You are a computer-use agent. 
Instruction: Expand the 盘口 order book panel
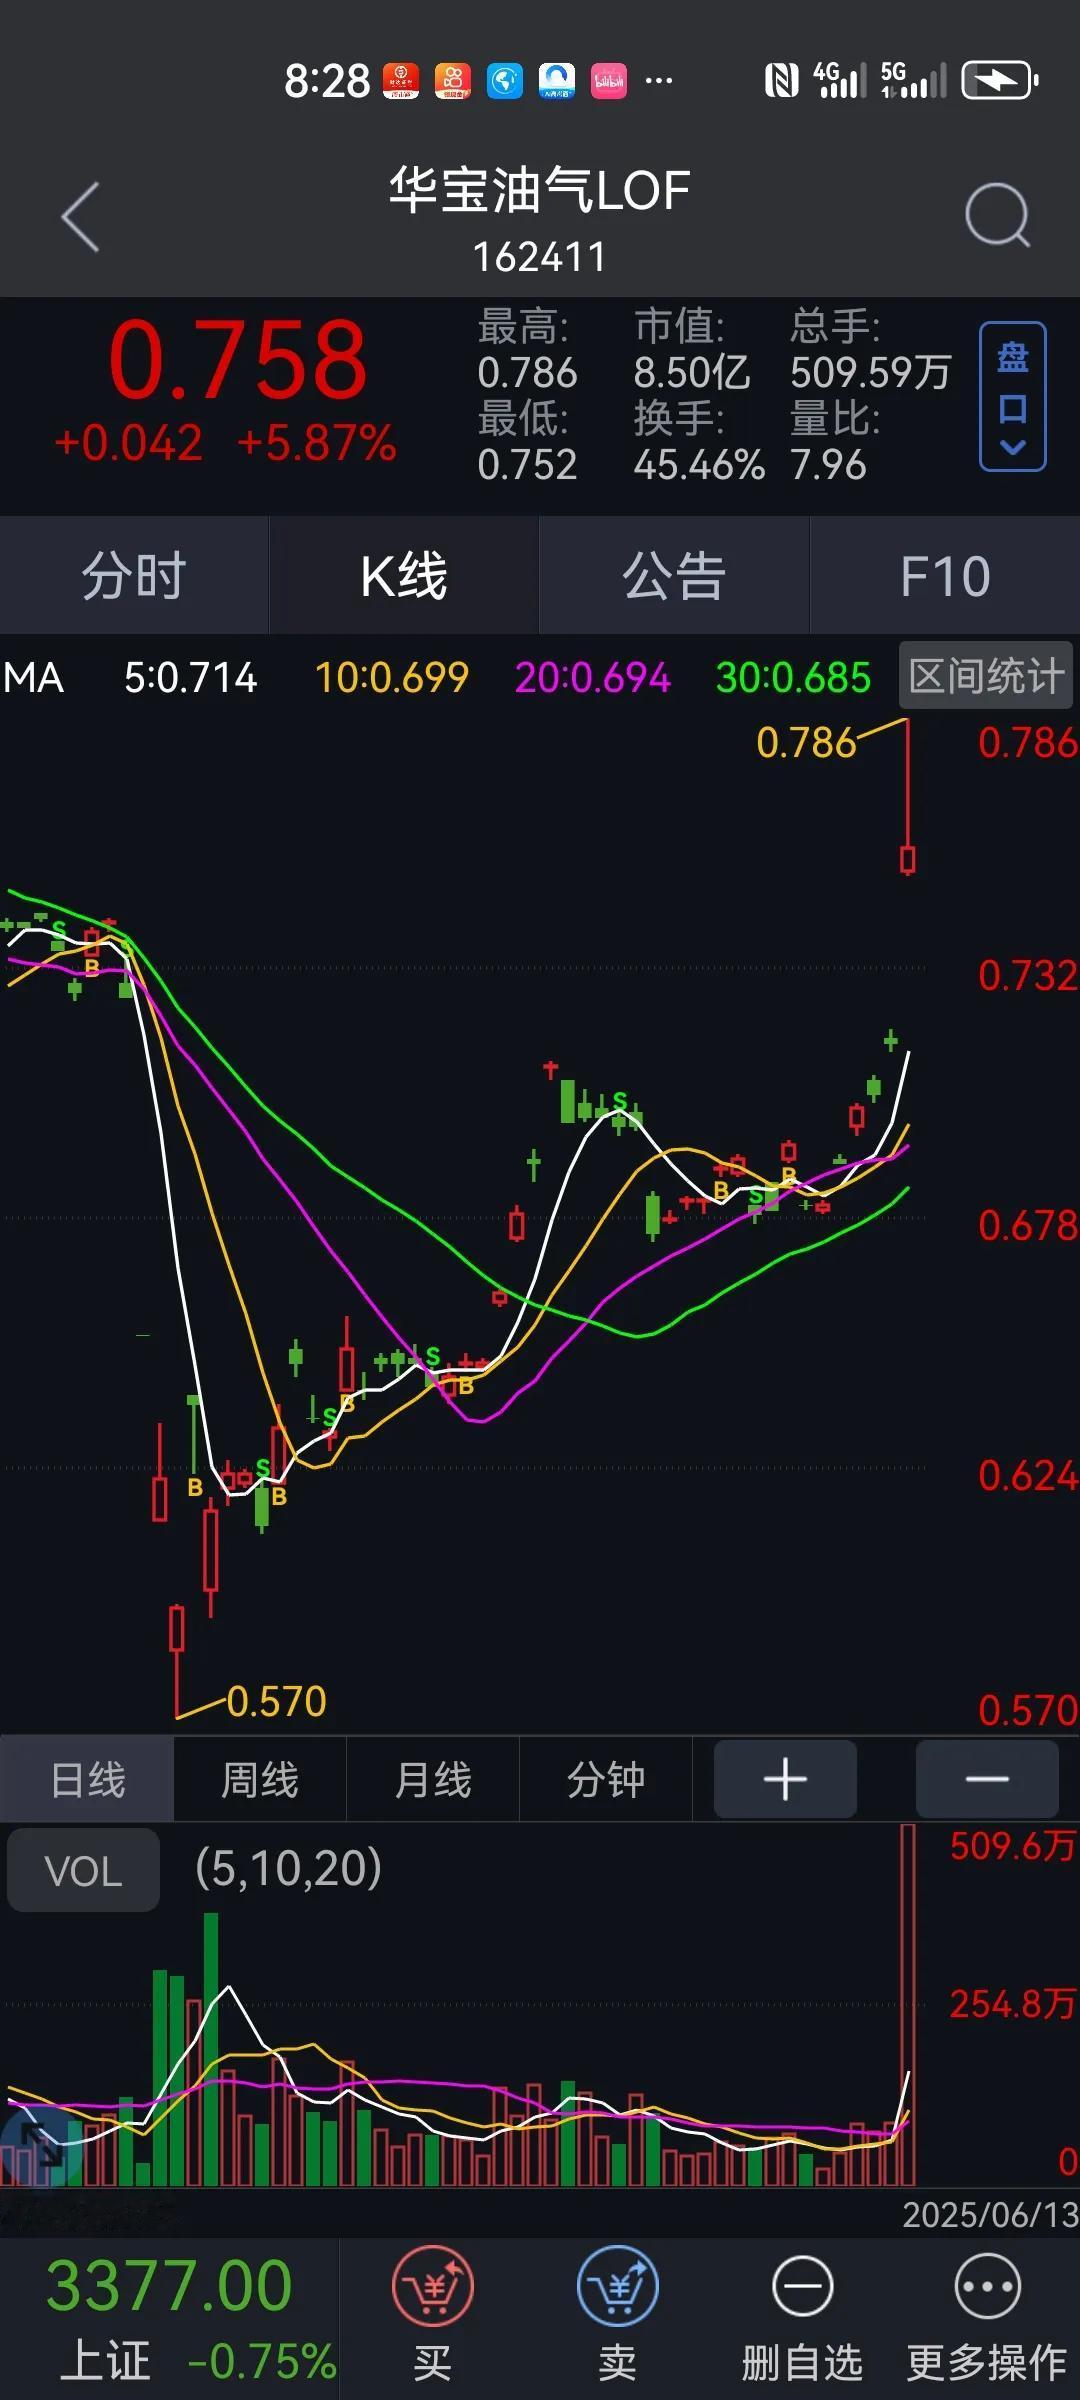click(1012, 396)
